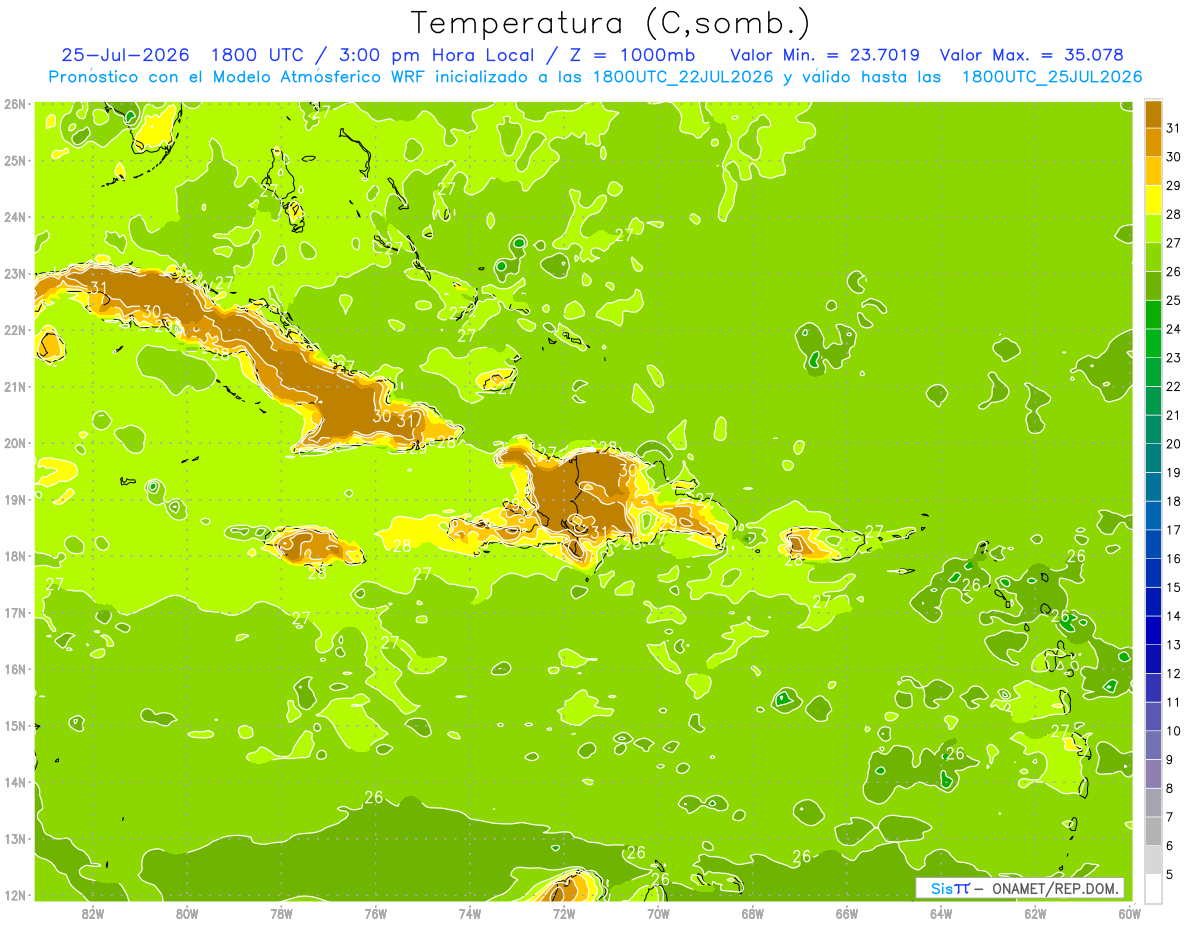Click the "1800UTC_25JUL2026" valid-until time
1200x927 pixels.
coord(1052,77)
